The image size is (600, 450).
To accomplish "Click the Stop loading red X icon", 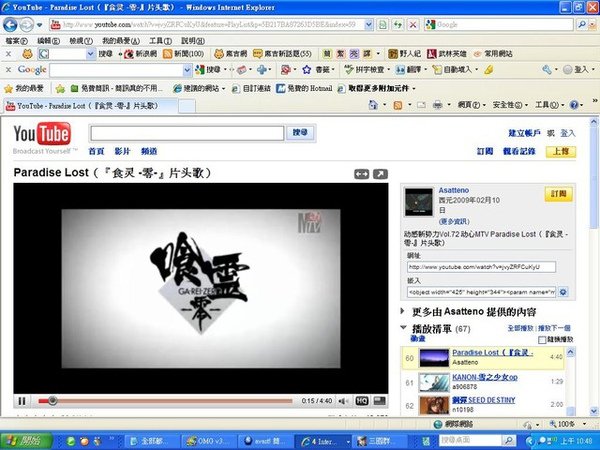I will 413,25.
